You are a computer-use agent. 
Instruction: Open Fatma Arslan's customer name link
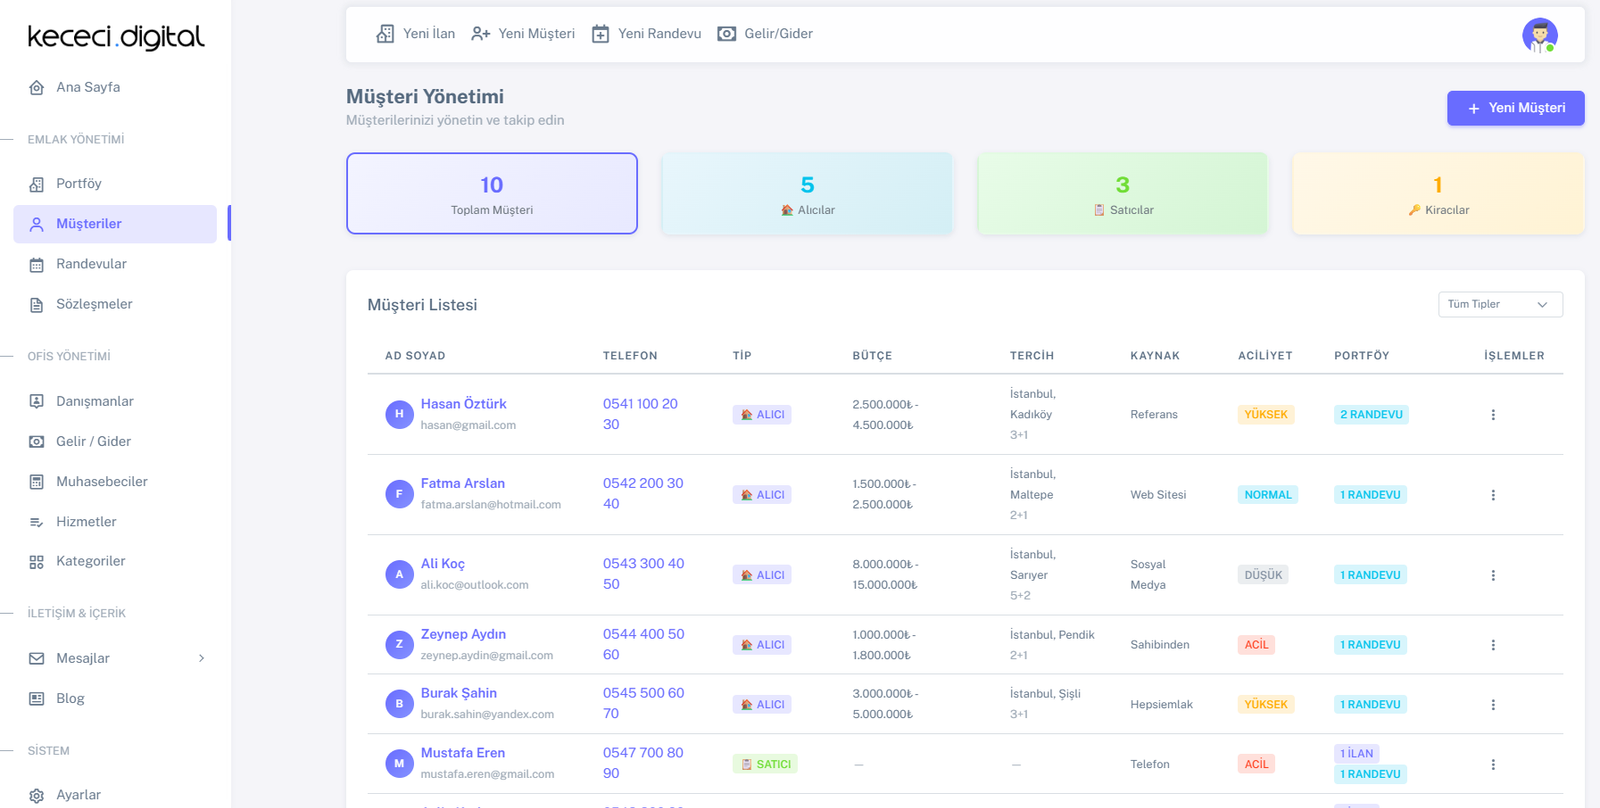click(x=462, y=484)
